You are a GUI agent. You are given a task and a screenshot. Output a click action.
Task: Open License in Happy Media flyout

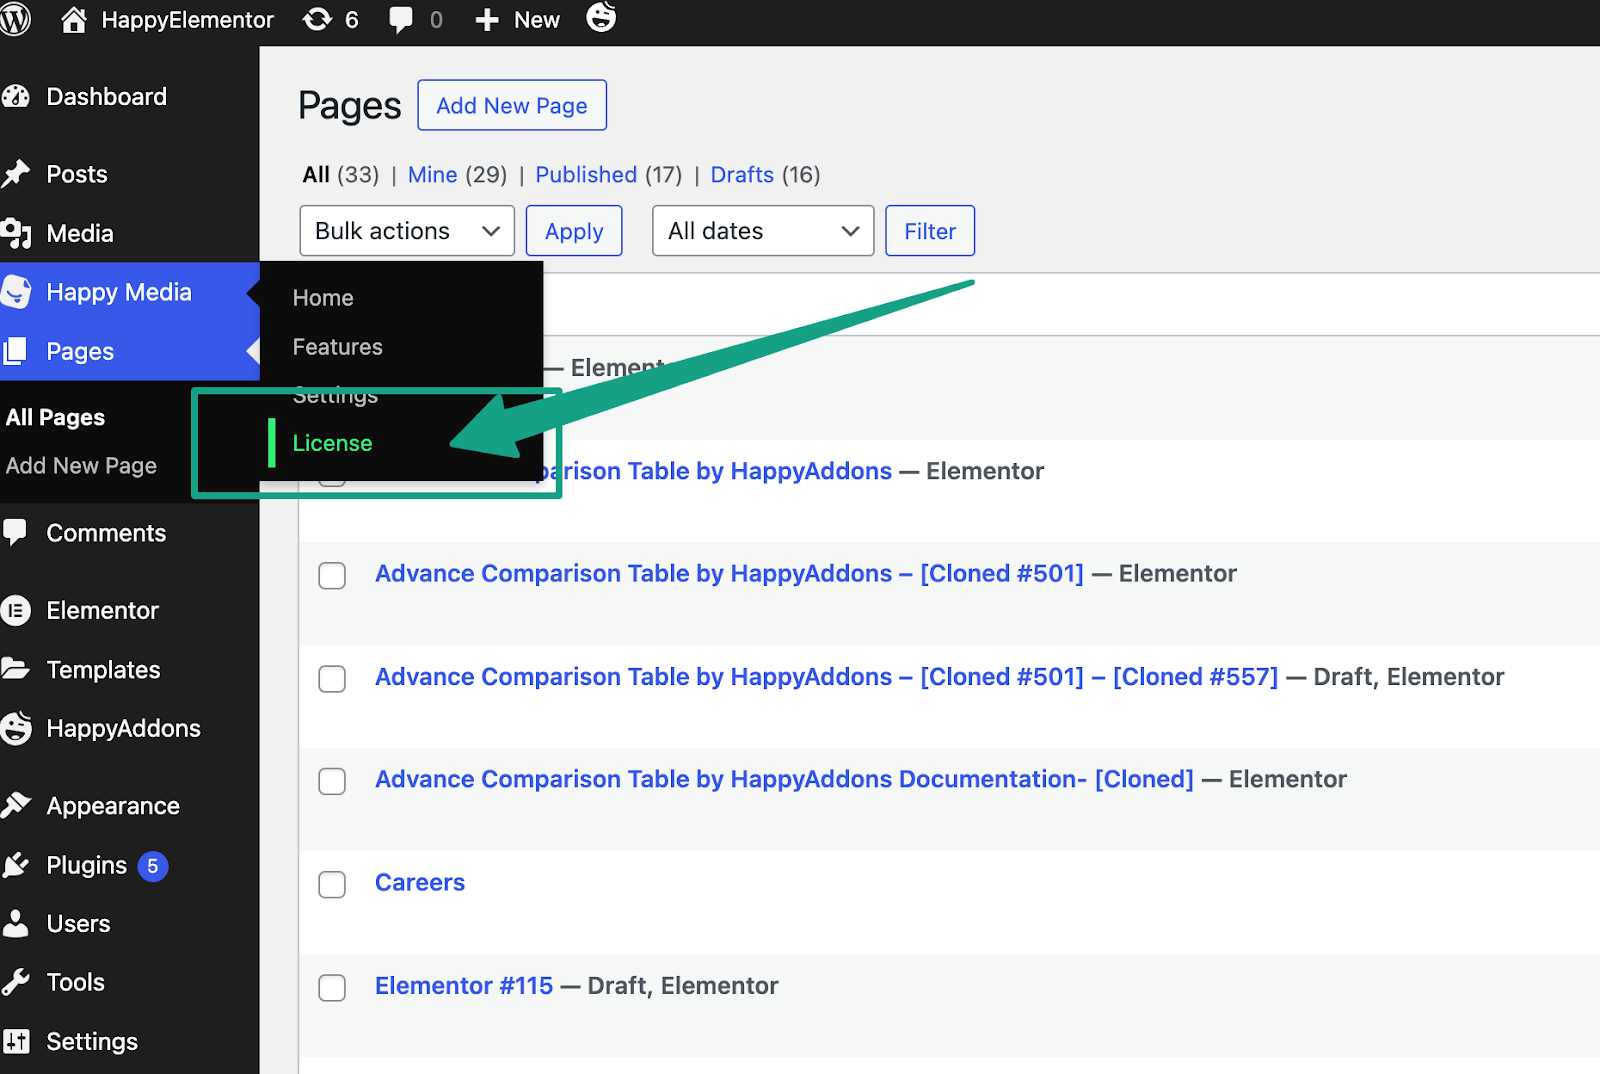(332, 443)
